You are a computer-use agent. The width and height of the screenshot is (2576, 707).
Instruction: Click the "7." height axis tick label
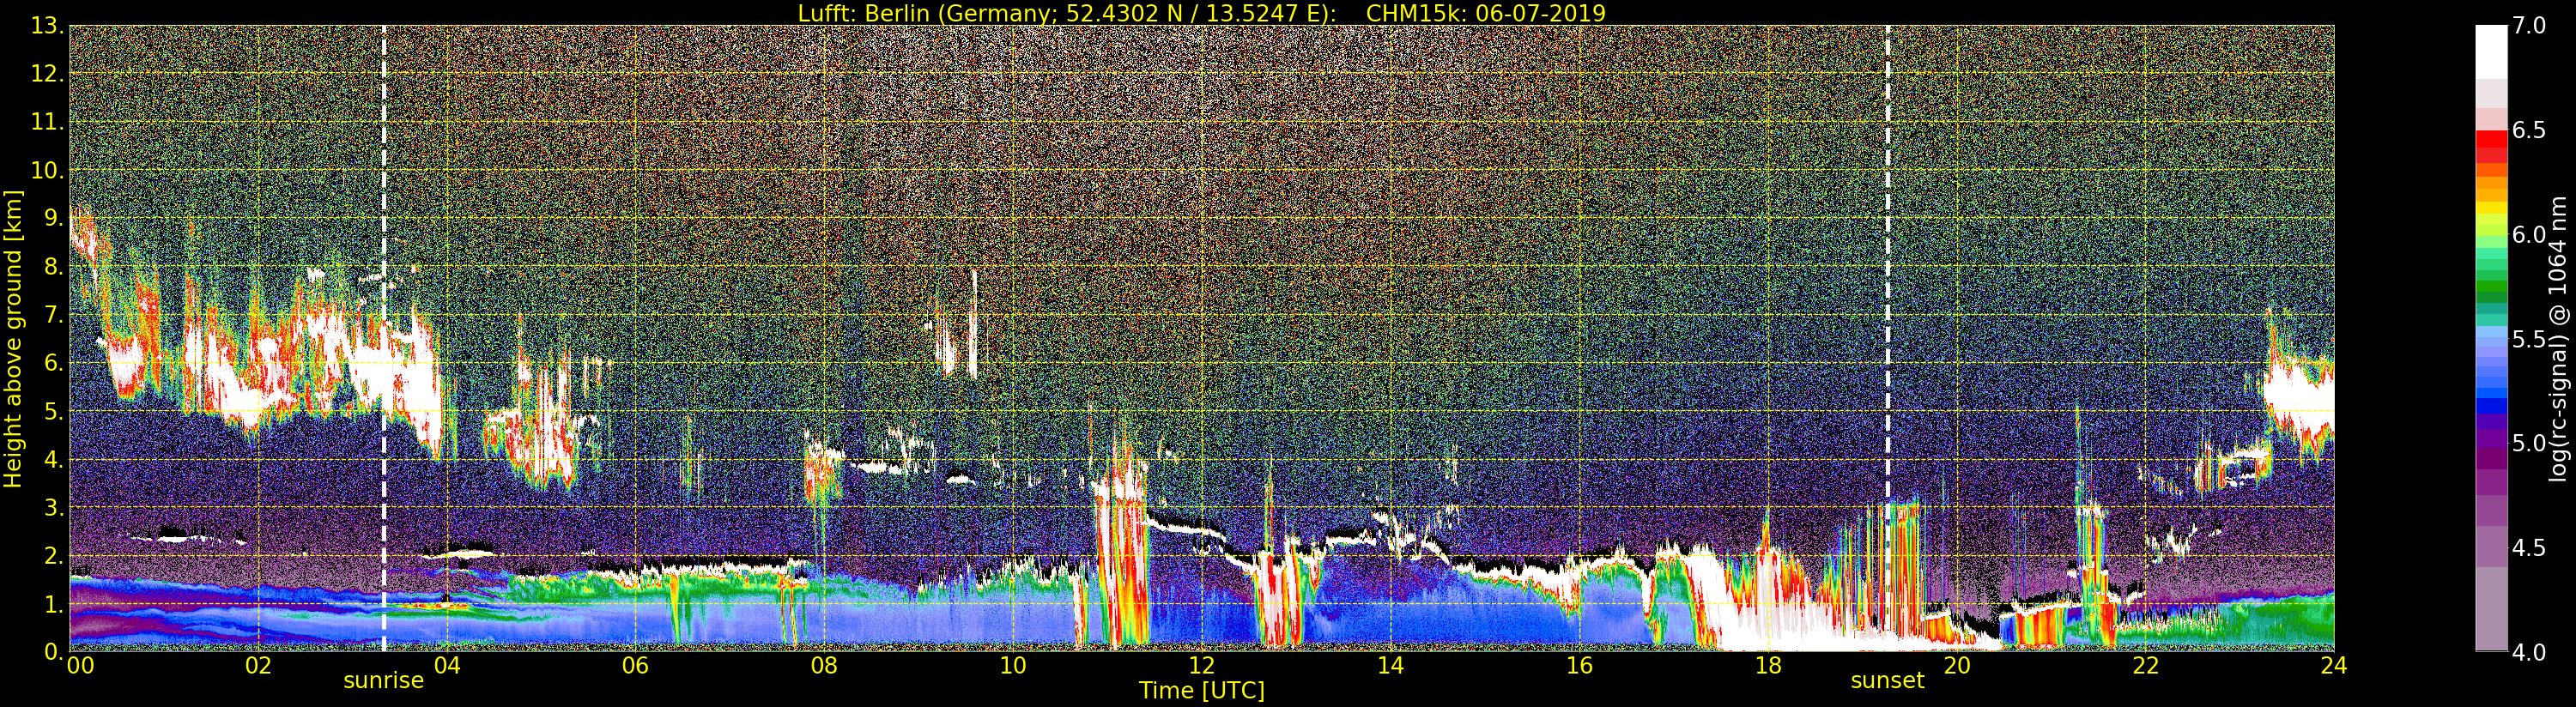[55, 315]
